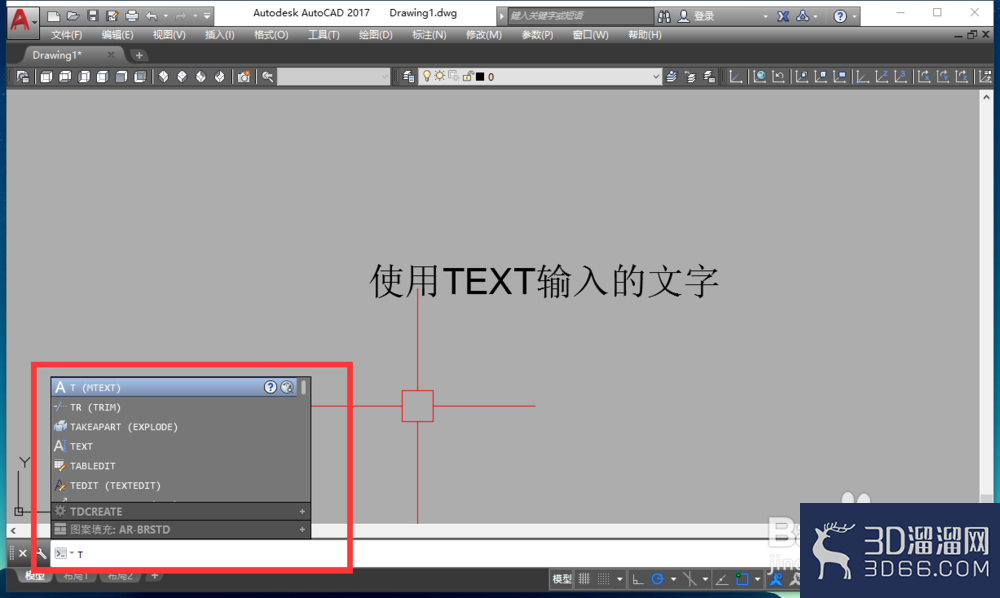Open the 修改(M) menu
The image size is (1000, 598).
pyautogui.click(x=483, y=35)
